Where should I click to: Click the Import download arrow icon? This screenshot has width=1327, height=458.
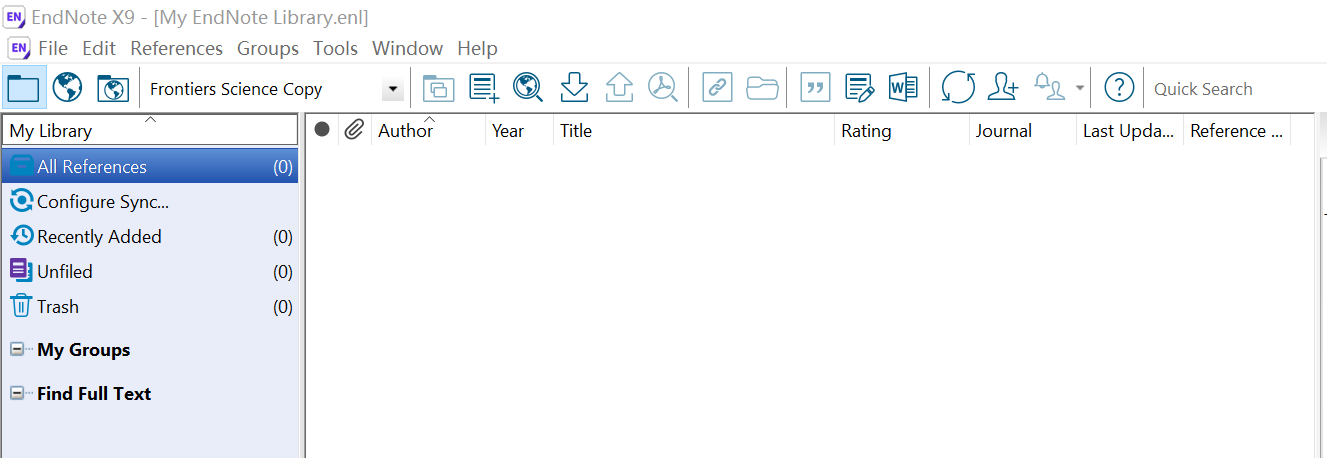point(574,88)
